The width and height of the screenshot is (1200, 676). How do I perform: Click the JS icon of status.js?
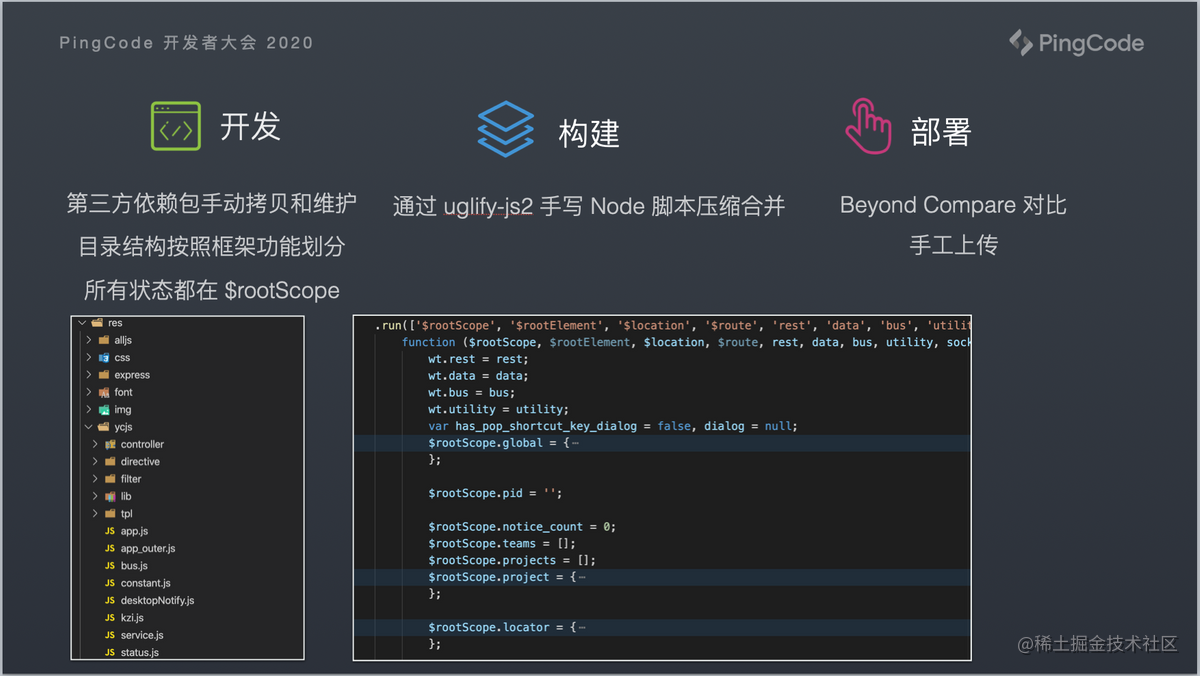pos(110,652)
